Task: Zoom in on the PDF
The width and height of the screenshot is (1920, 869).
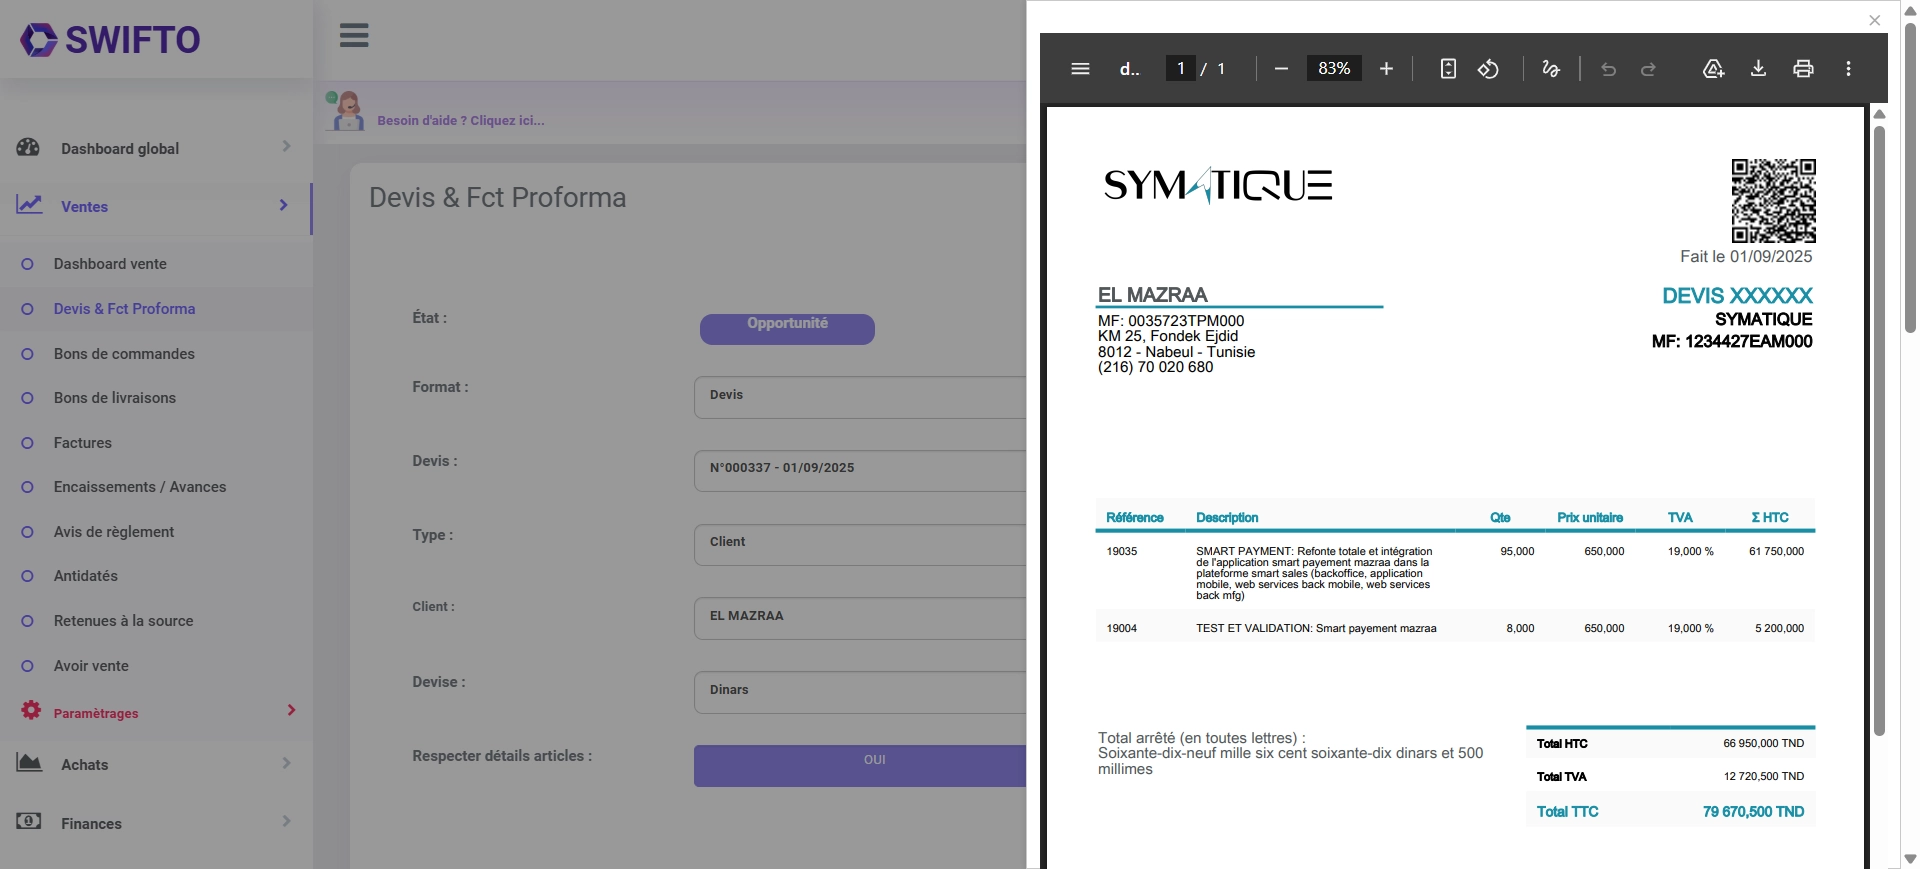Action: (1386, 69)
